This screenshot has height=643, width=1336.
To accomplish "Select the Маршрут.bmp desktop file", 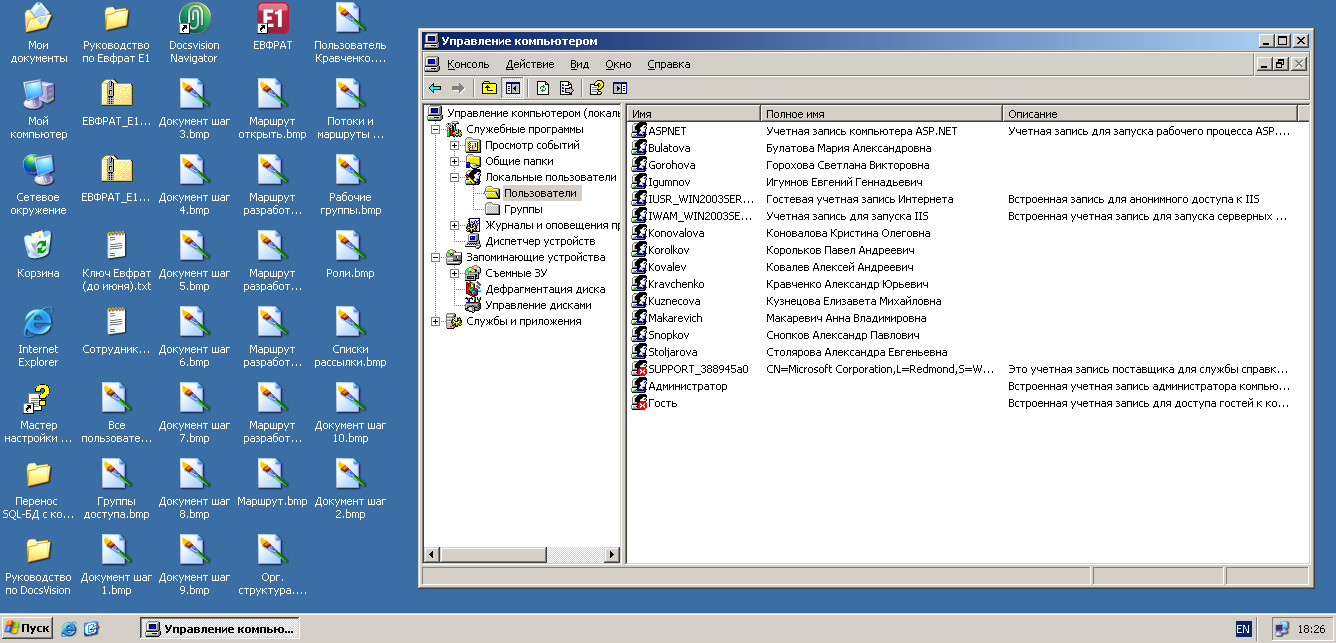I will coord(272,483).
